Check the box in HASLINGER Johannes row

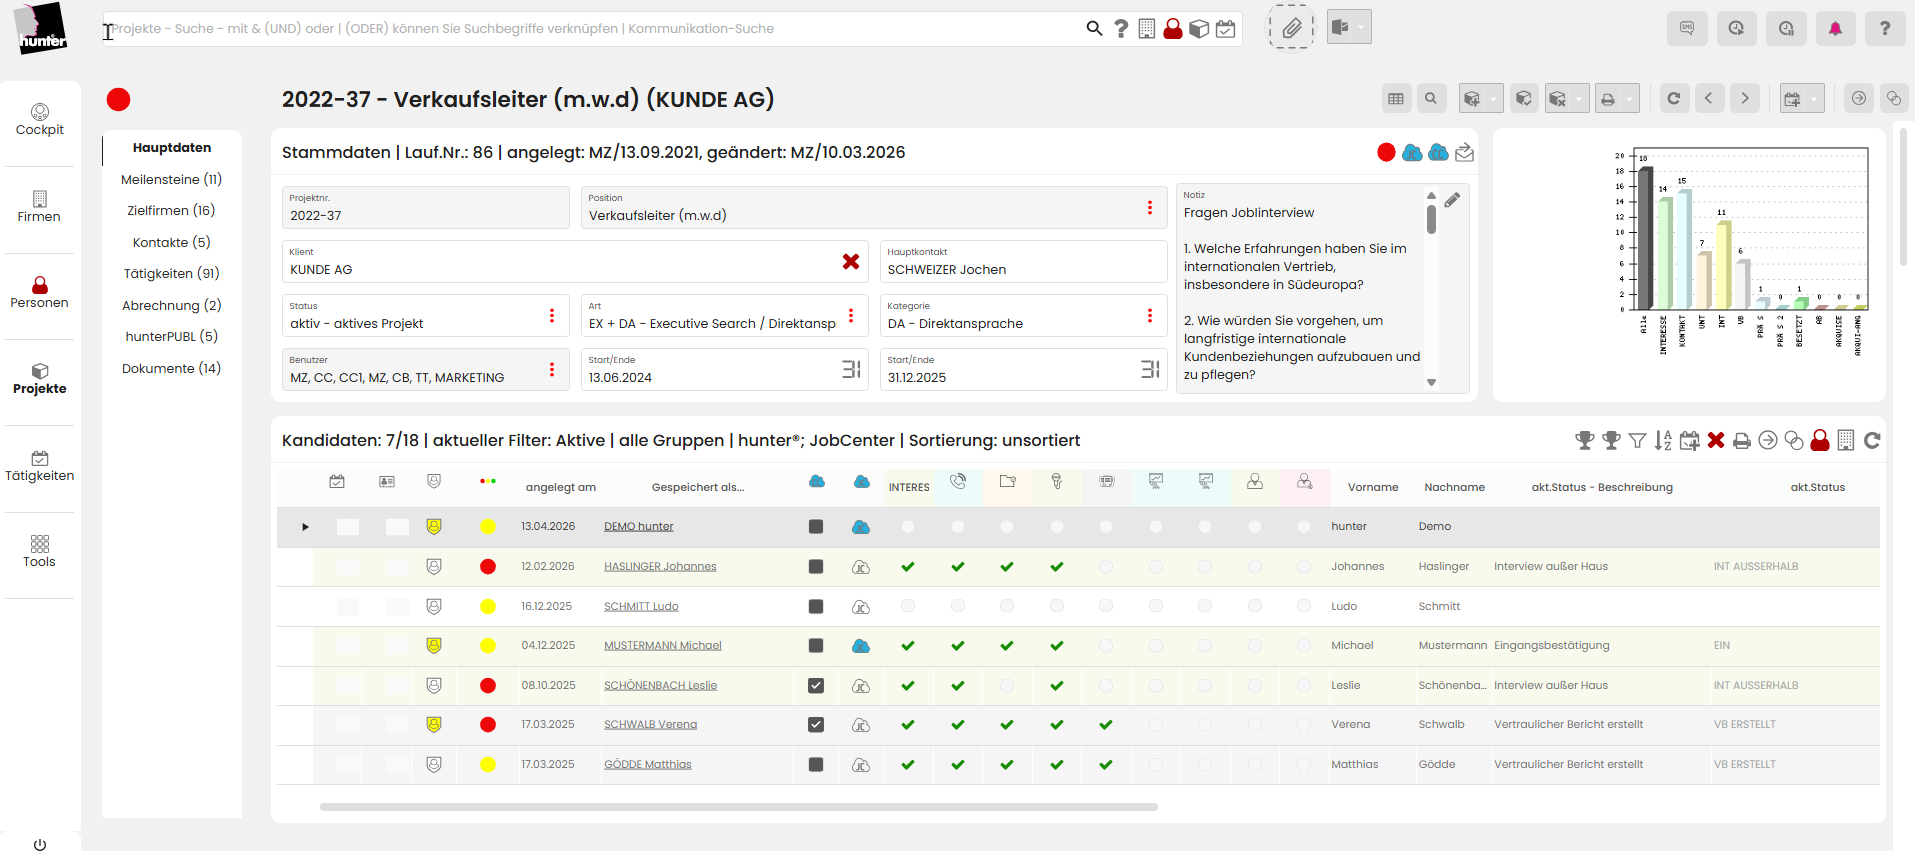pos(816,567)
